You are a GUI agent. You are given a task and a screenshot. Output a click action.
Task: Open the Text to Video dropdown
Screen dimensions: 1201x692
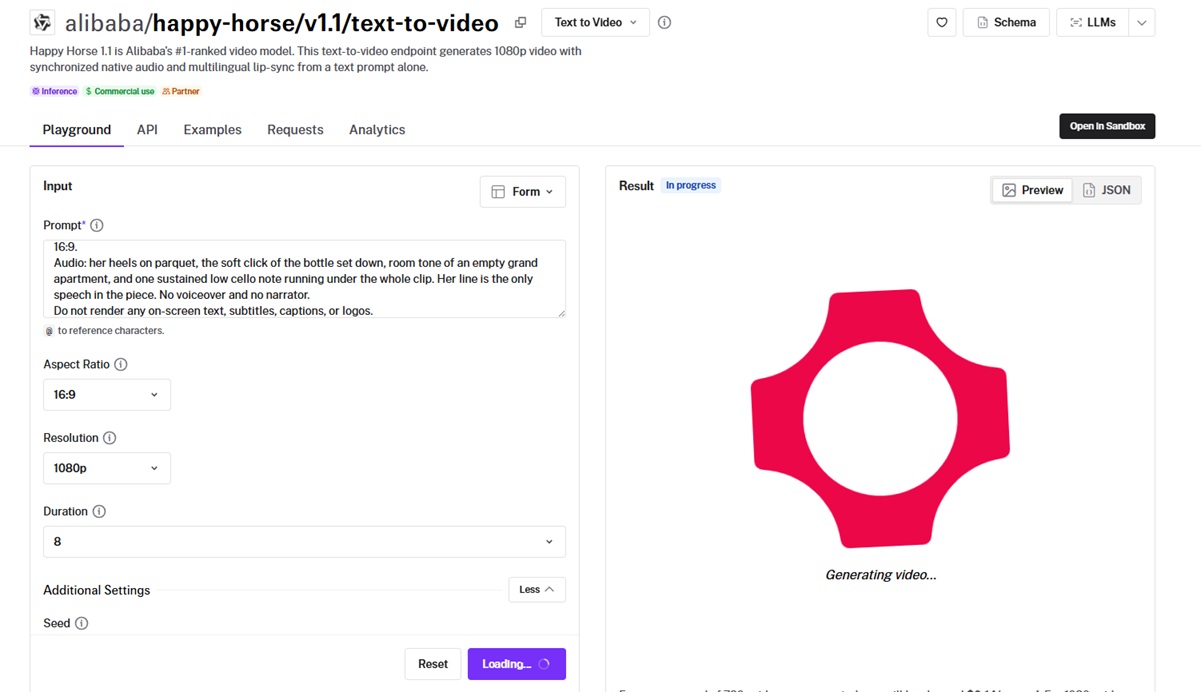595,22
